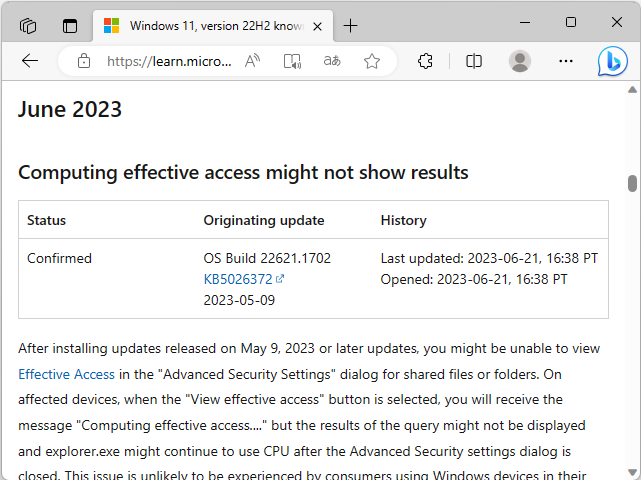
Task: Open a new browser tab
Action: point(350,25)
